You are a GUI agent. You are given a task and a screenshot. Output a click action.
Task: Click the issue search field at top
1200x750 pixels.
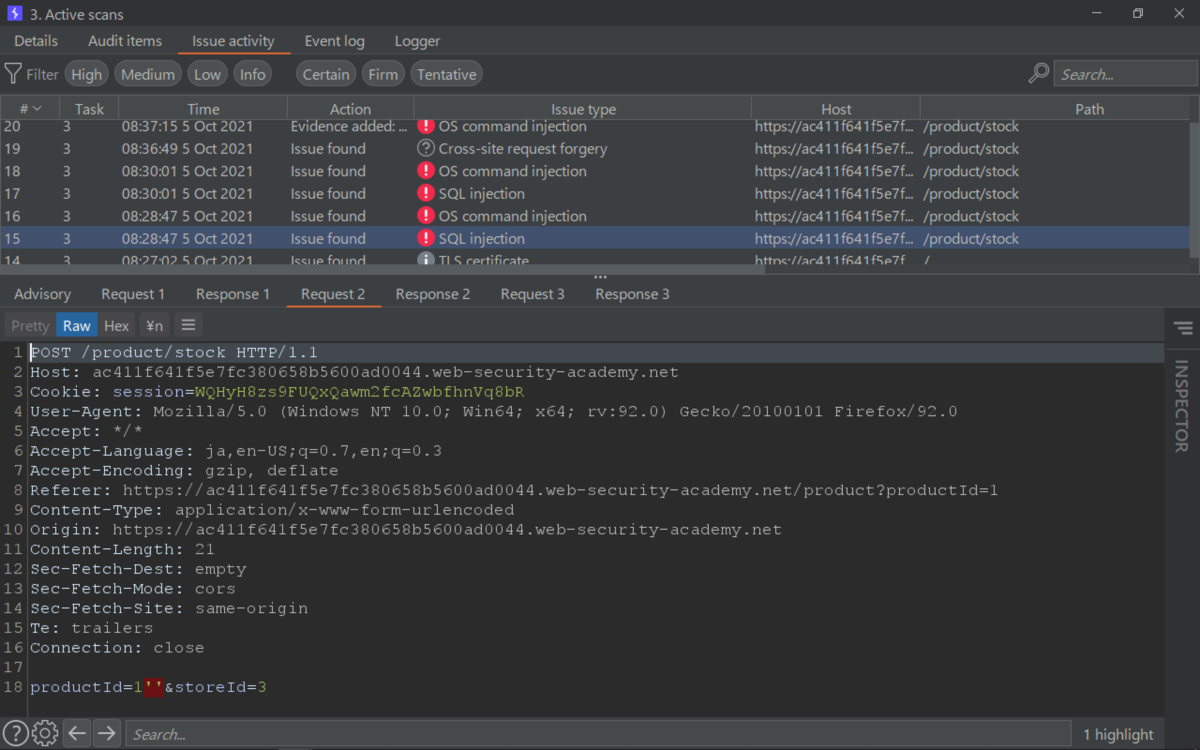(1125, 74)
